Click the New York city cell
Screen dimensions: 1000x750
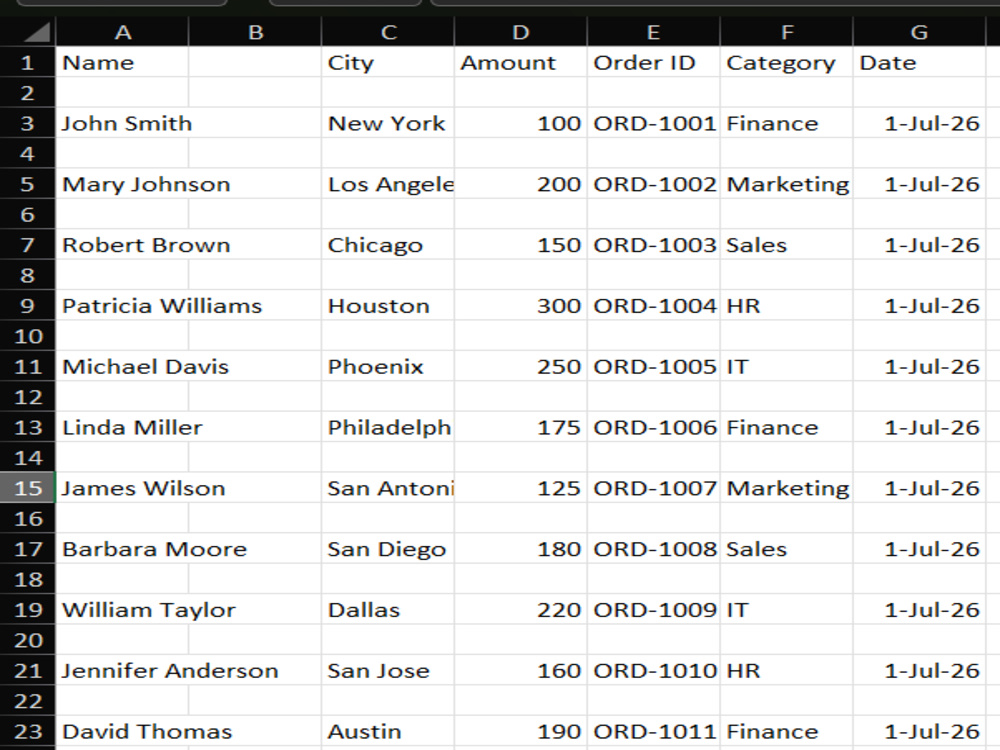tap(388, 122)
